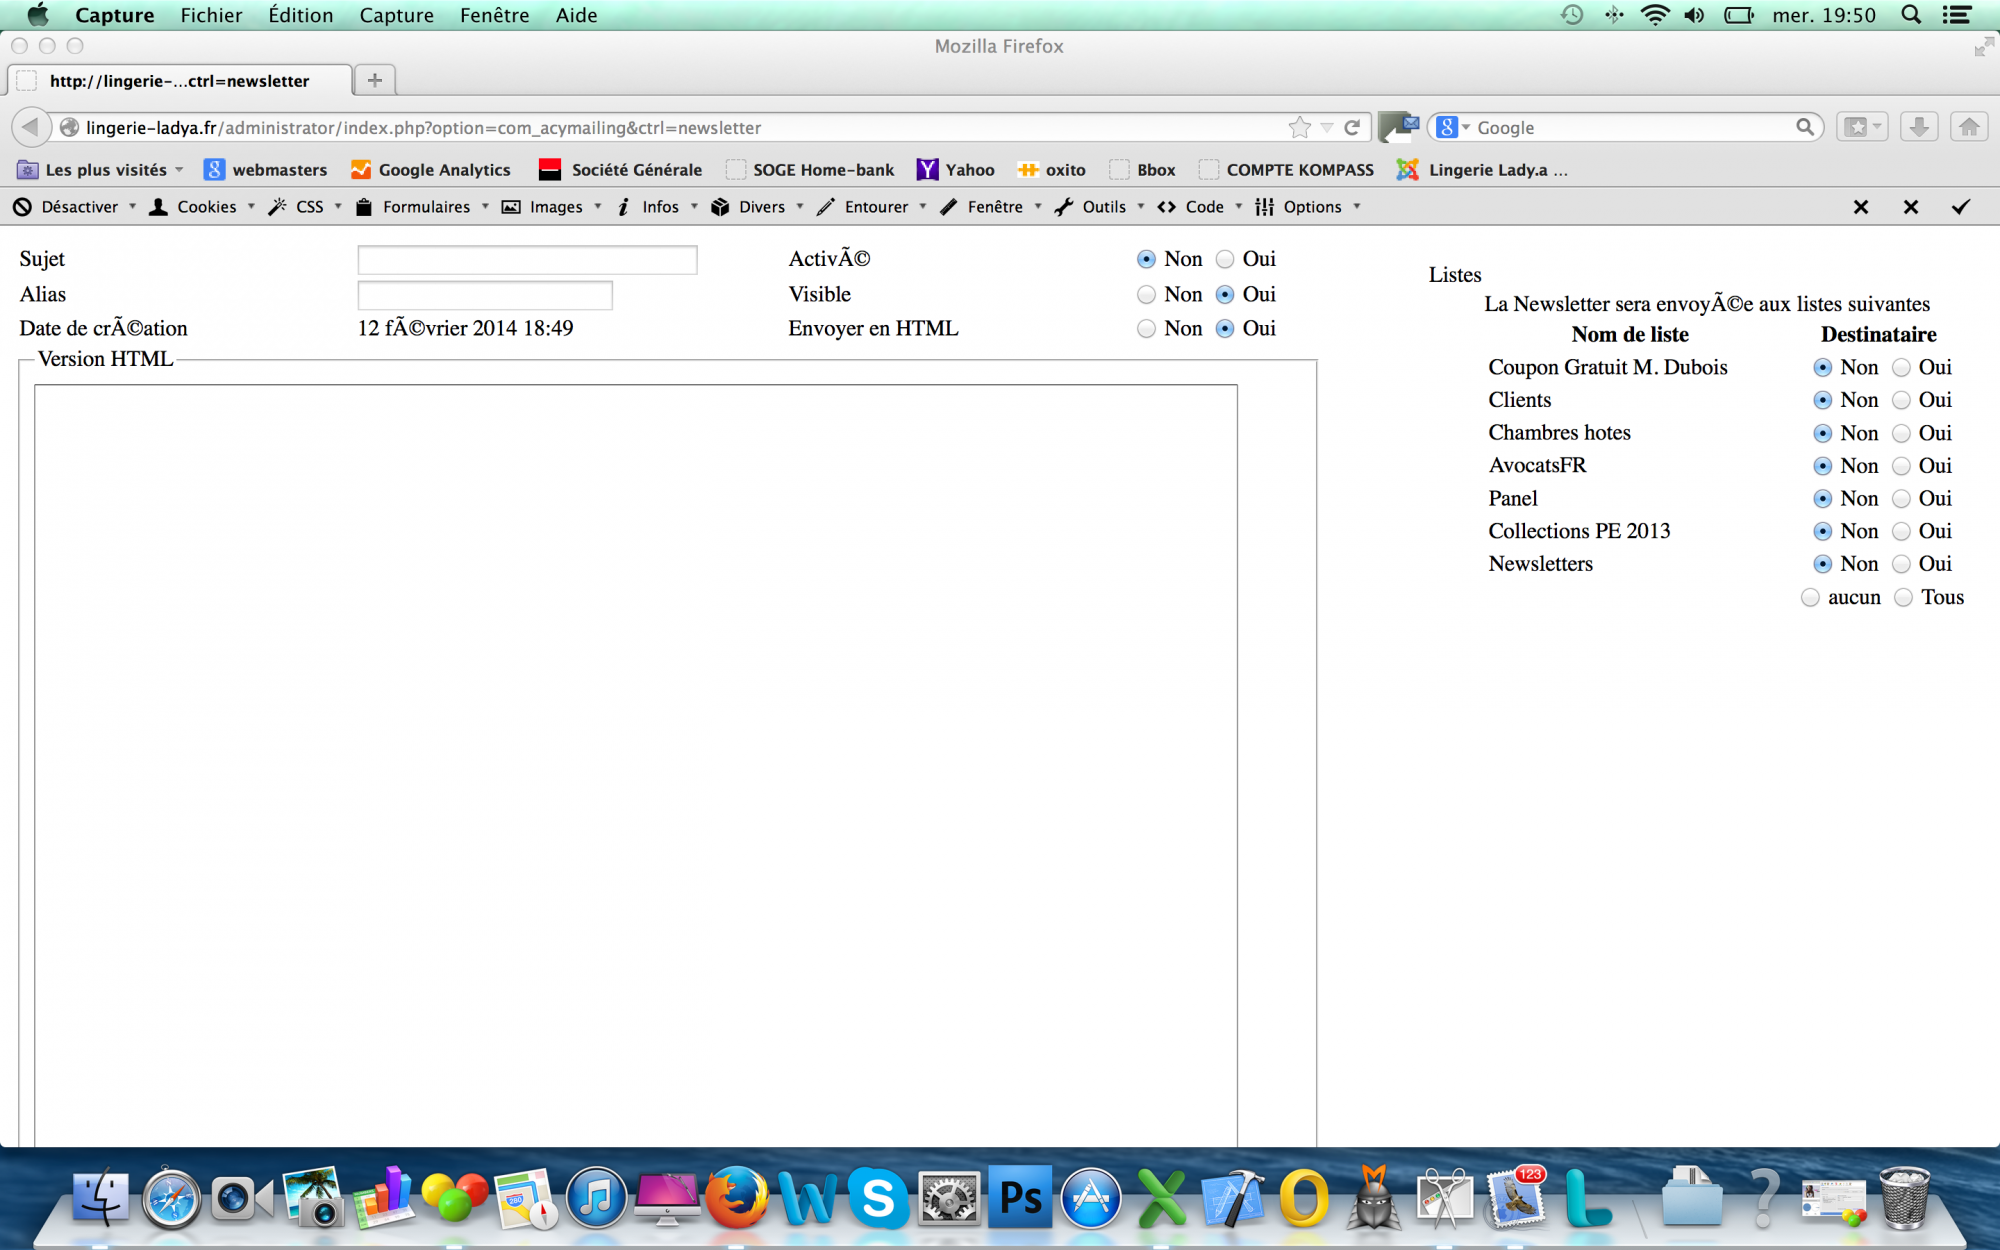Open the Cookies dropdown in developer toolbar
Viewport: 2000px width, 1250px height.
click(x=206, y=207)
